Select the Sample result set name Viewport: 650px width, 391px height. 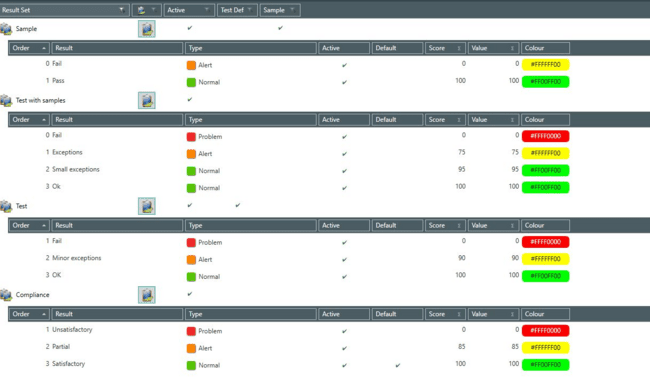point(26,29)
